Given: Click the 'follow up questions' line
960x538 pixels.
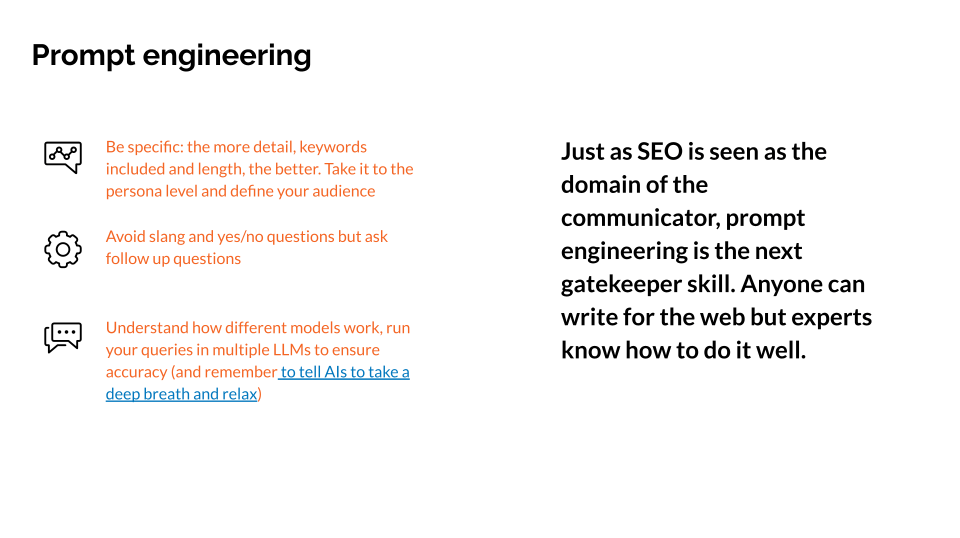Looking at the screenshot, I should pyautogui.click(x=173, y=259).
